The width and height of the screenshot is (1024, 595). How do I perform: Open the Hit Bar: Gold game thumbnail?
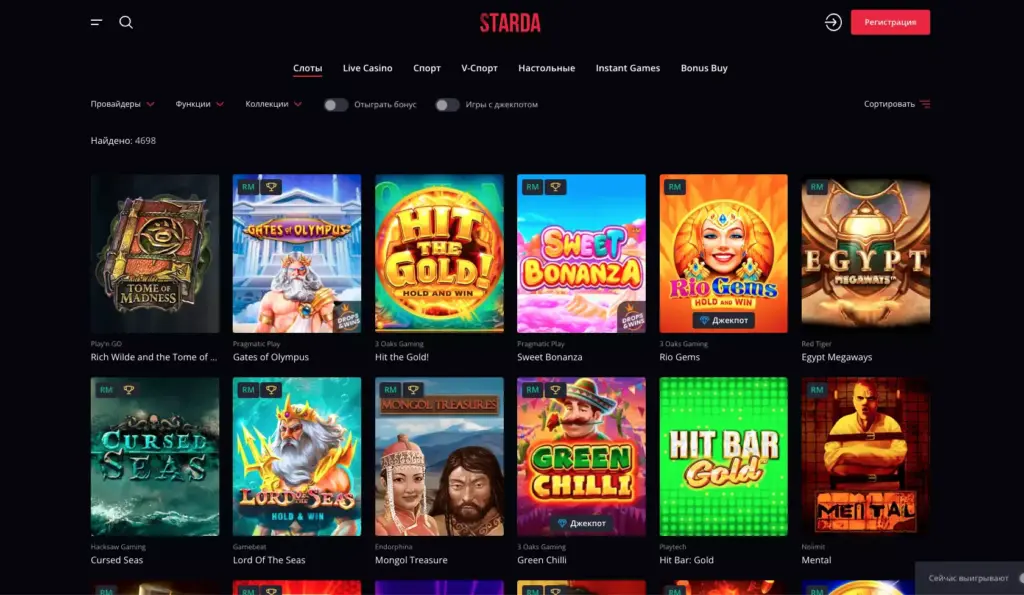pos(724,457)
